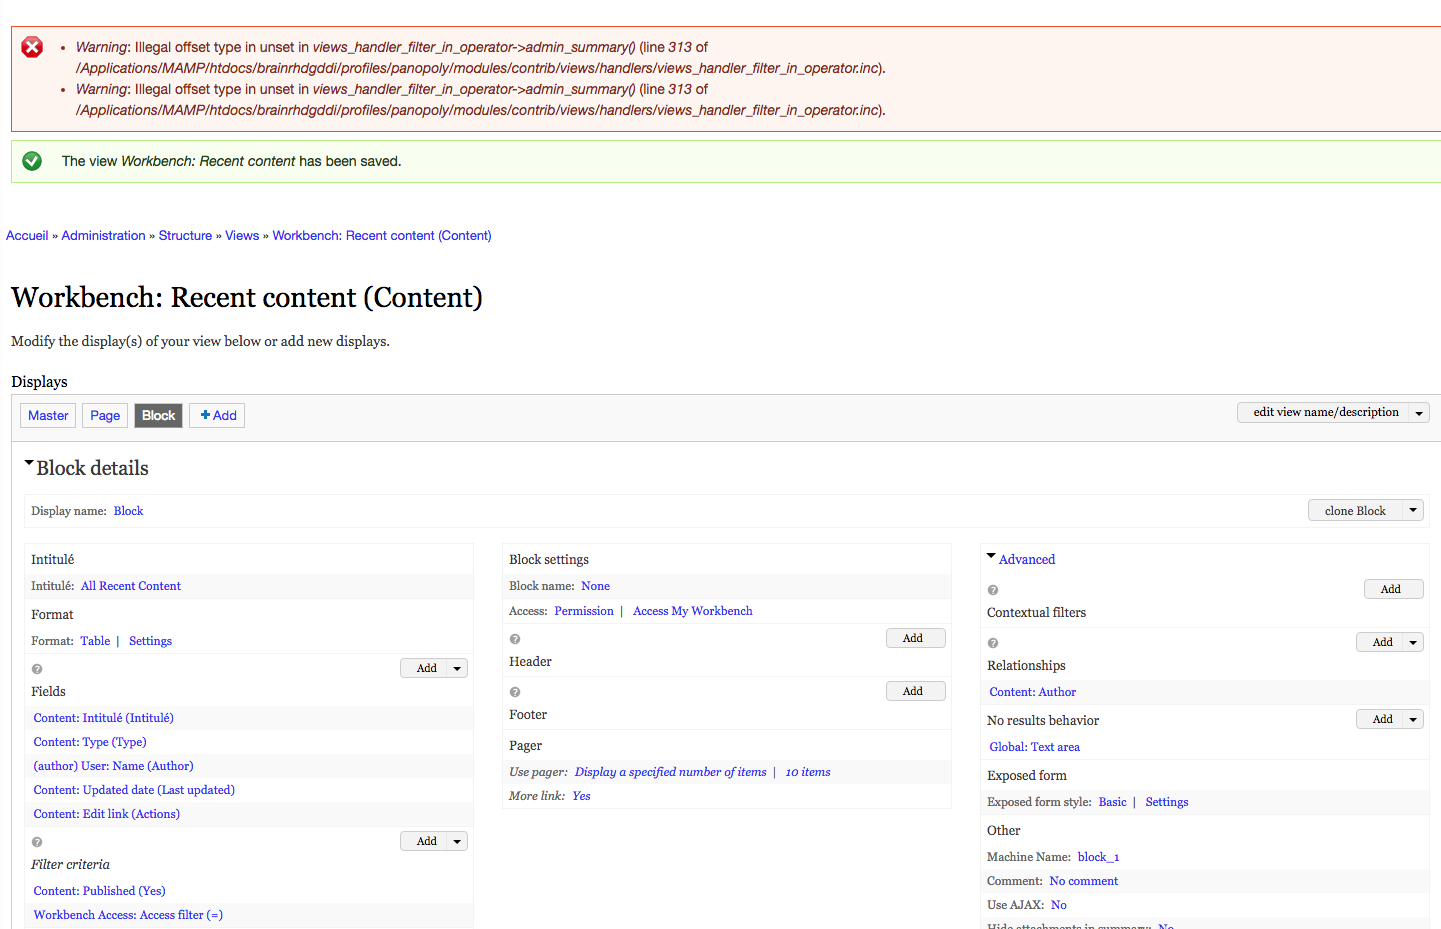
Task: Open the Access My Workbench link
Action: click(x=692, y=611)
